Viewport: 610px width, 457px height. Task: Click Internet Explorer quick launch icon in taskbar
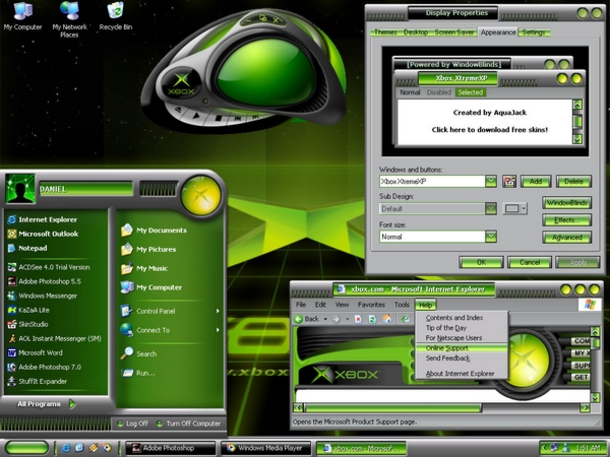point(66,448)
